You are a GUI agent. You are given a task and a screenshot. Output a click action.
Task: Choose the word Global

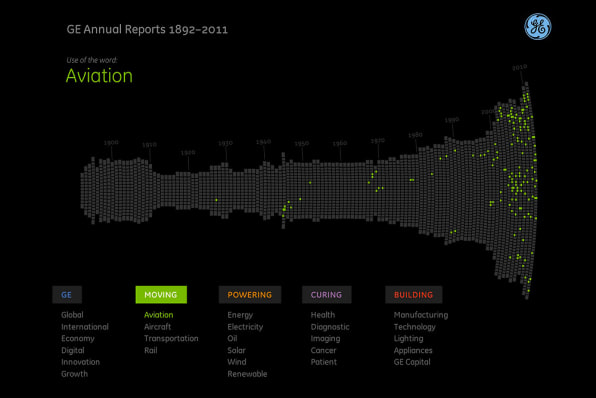point(72,315)
